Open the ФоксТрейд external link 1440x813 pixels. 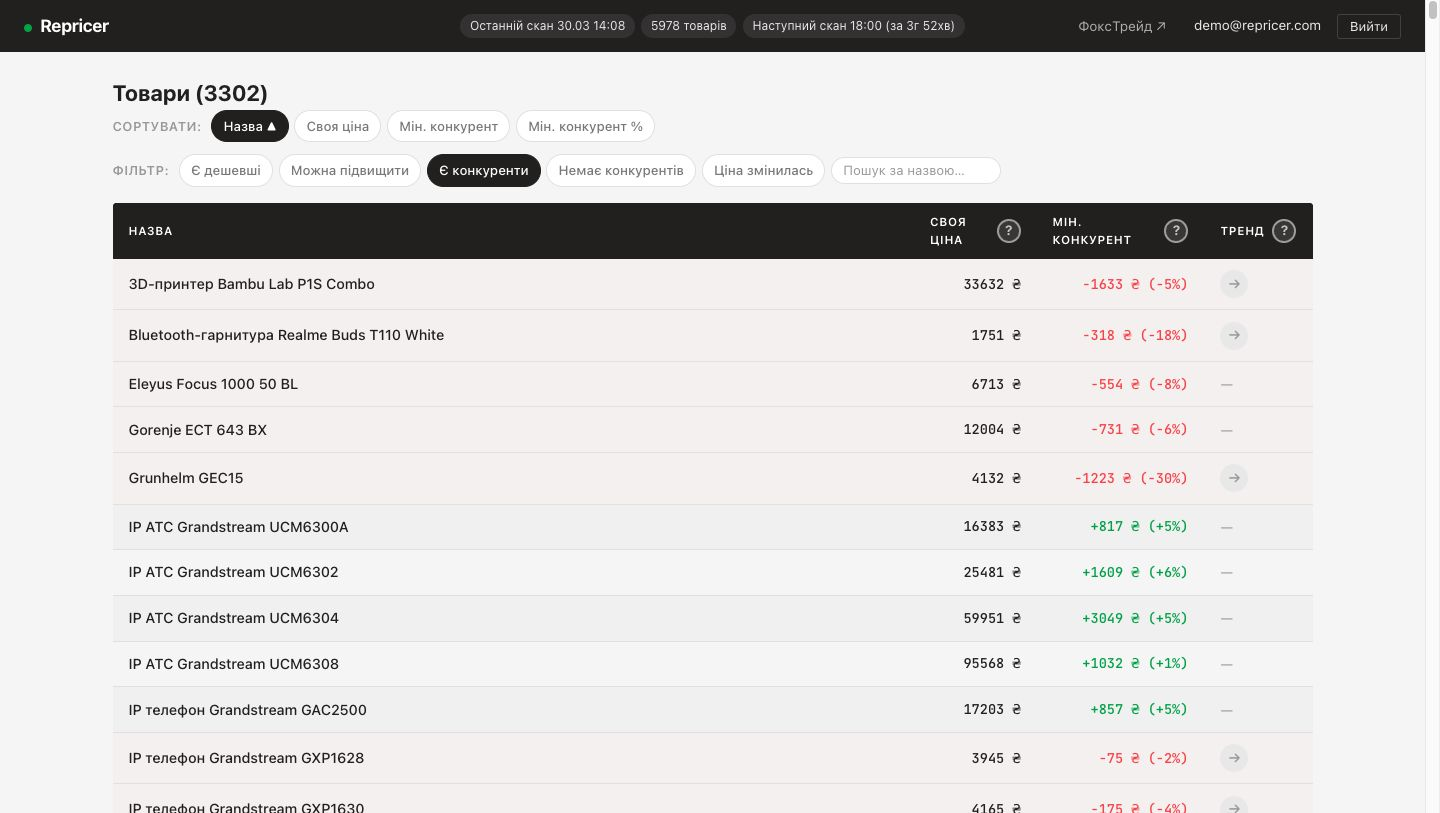point(1122,26)
